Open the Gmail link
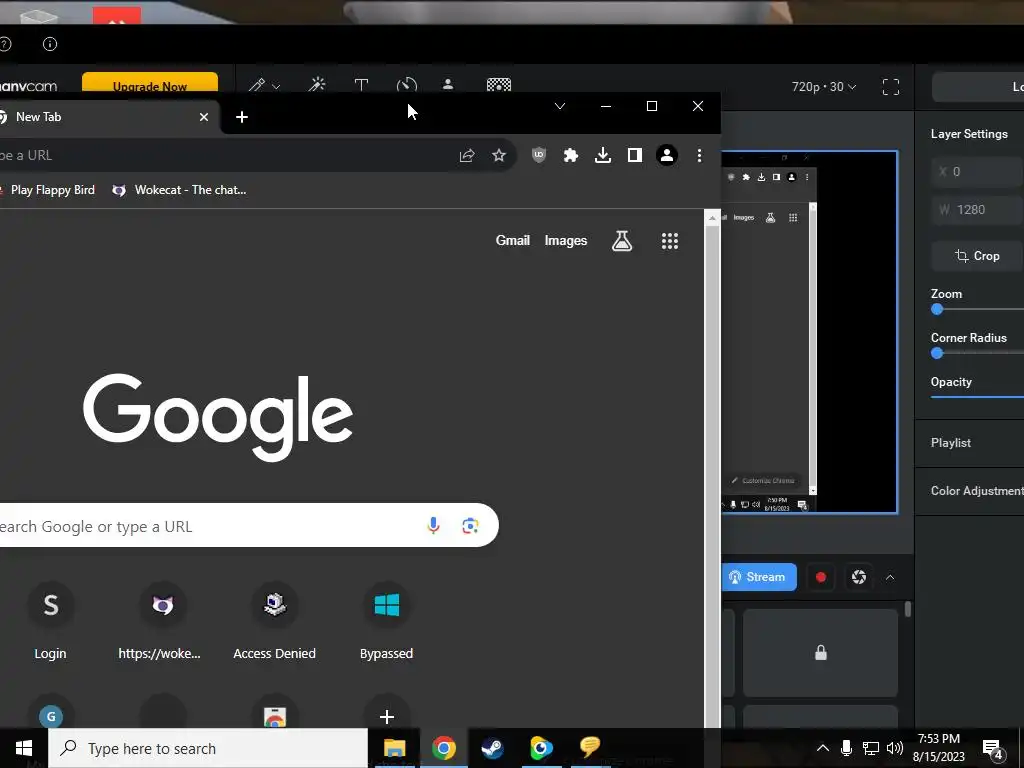The image size is (1024, 768). click(x=513, y=240)
